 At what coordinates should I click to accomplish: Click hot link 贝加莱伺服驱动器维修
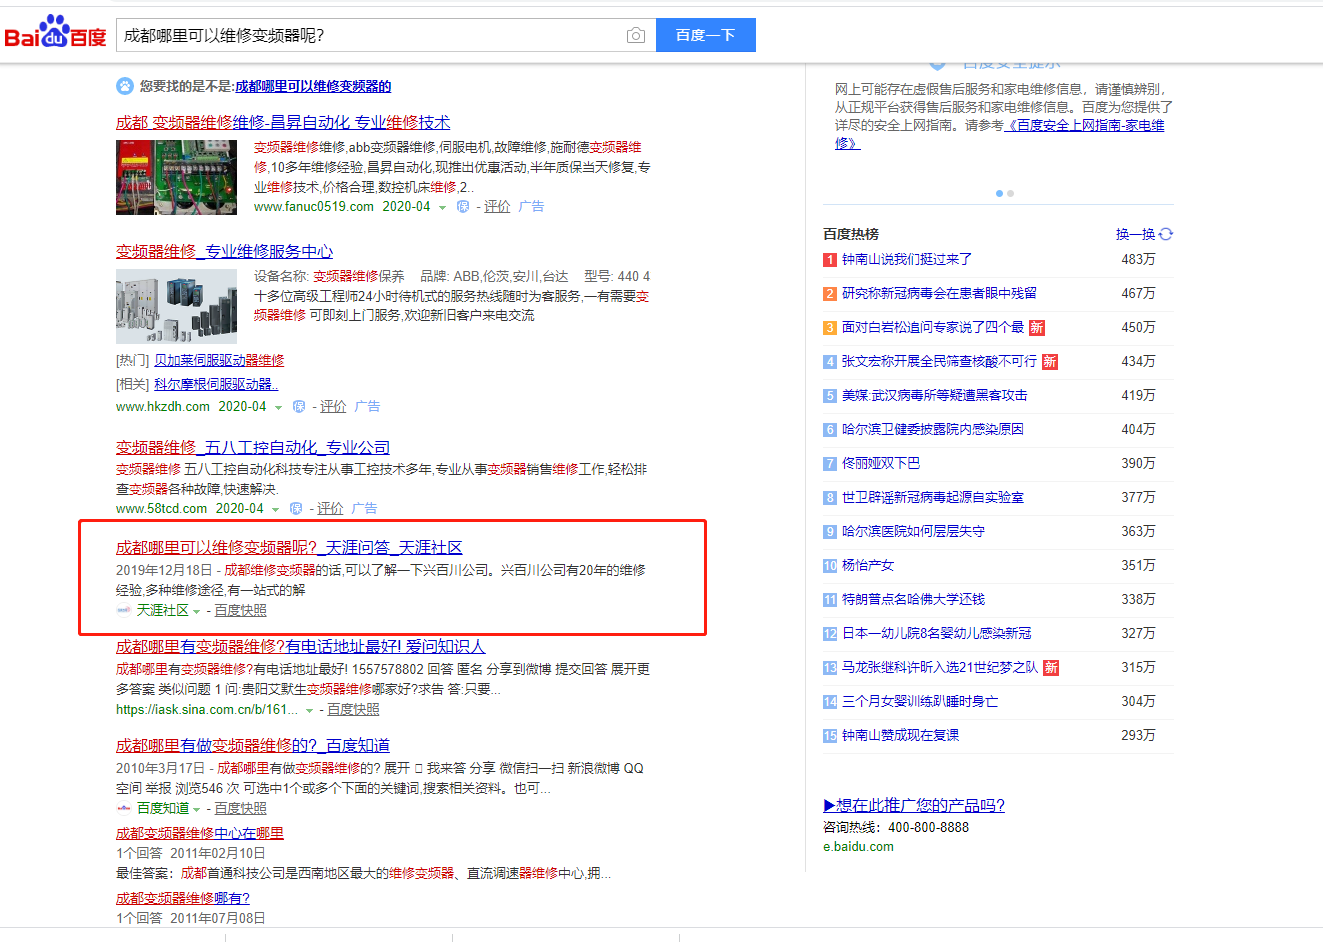click(219, 360)
